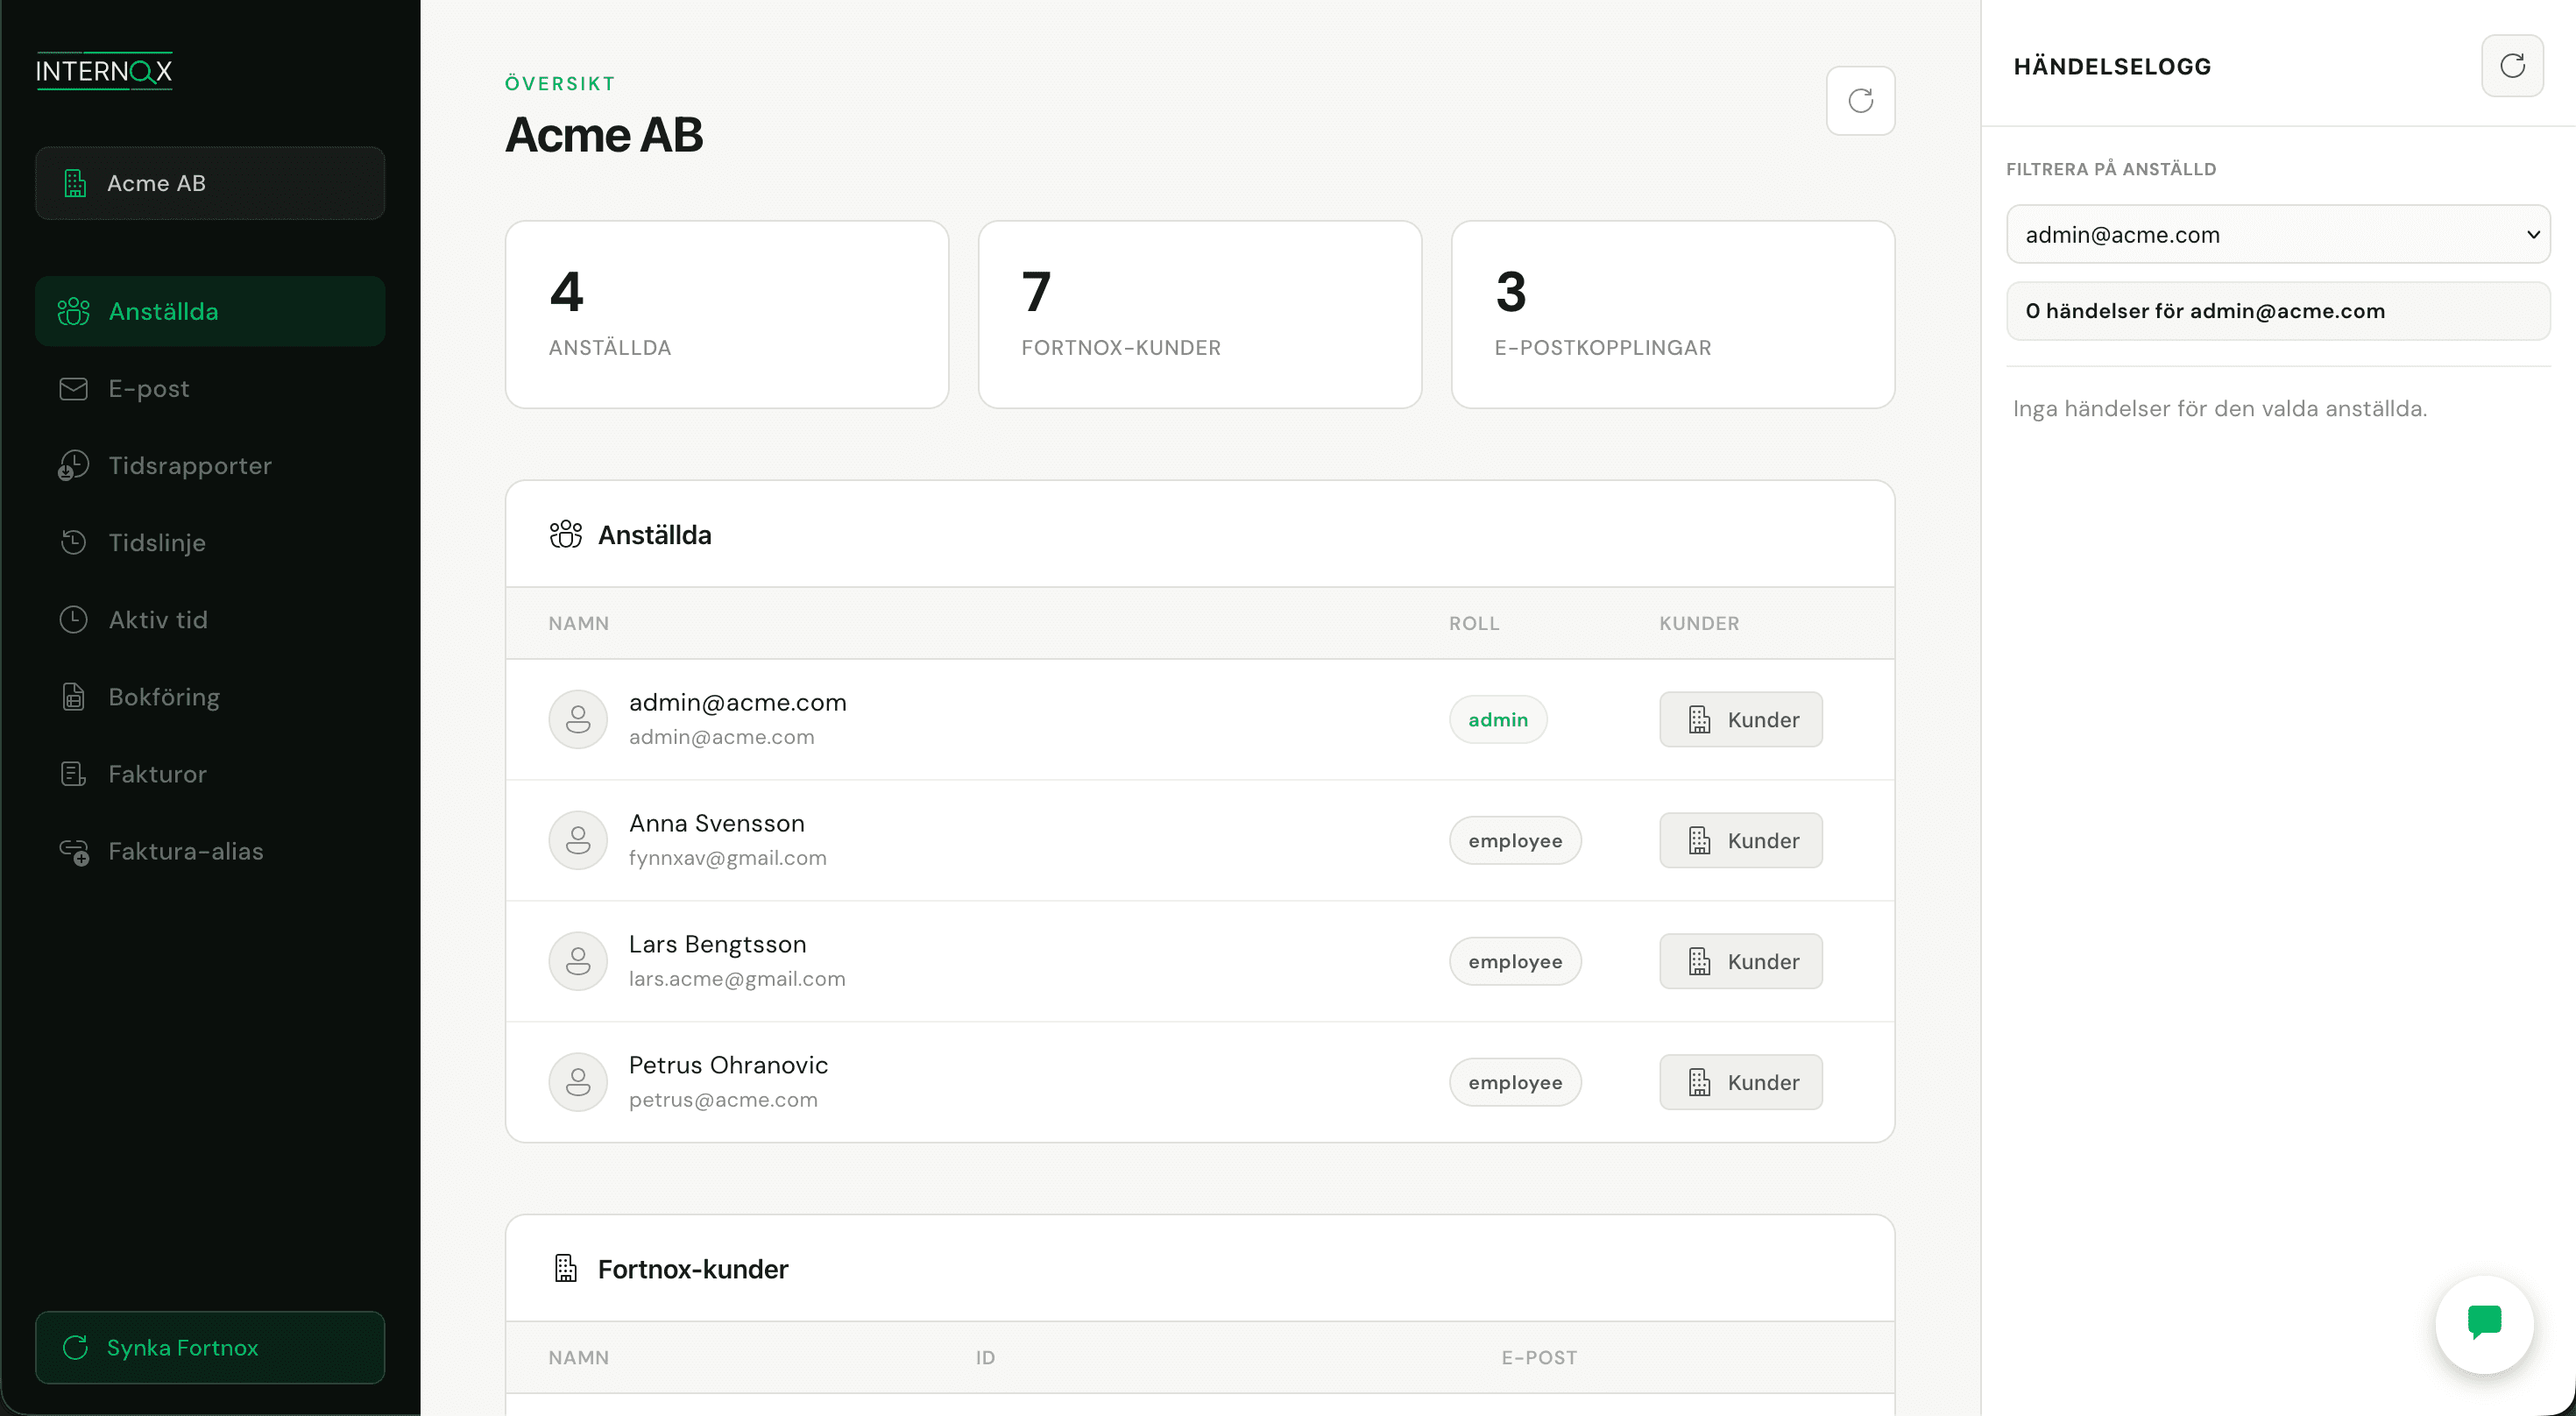Navigate to Aktiv tid
This screenshot has height=1416, width=2576.
pos(210,619)
